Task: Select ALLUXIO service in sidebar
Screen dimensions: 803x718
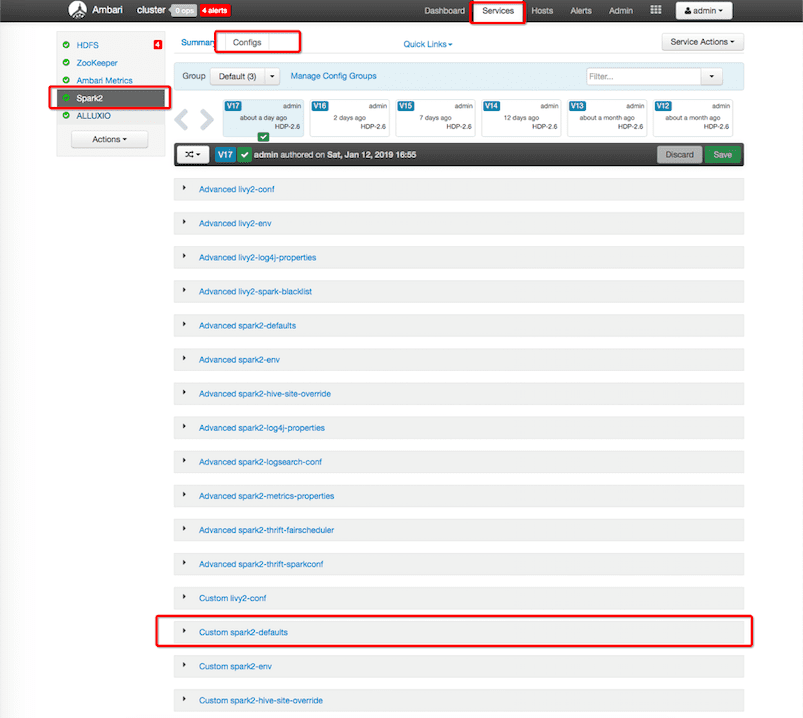Action: click(x=93, y=115)
